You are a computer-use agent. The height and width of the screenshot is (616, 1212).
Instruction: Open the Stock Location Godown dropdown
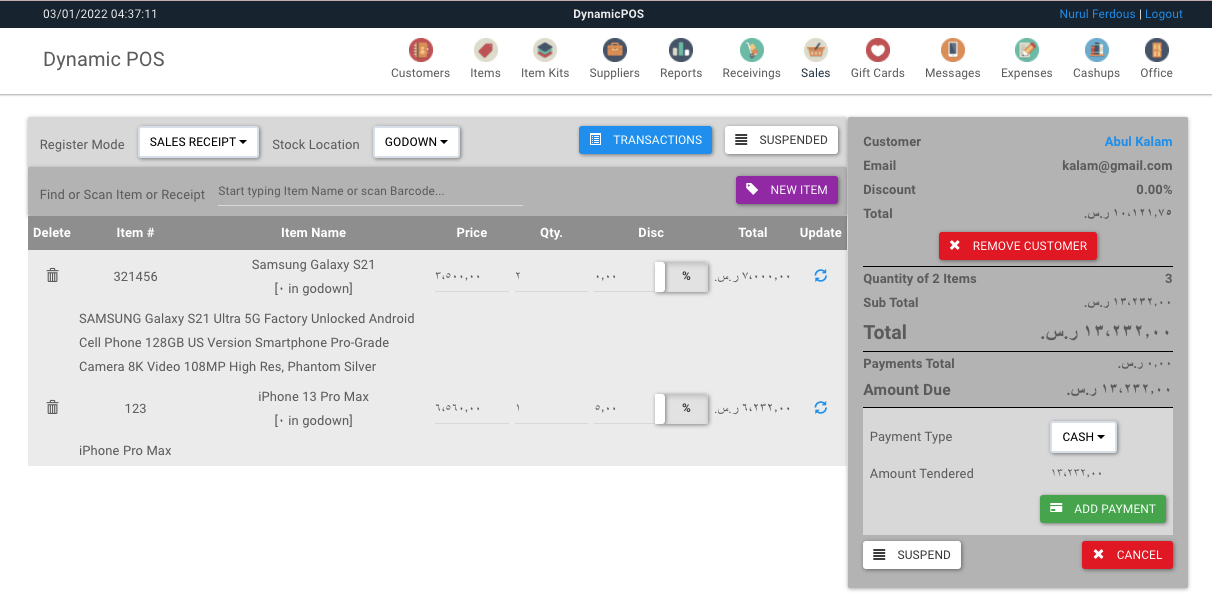[x=416, y=142]
